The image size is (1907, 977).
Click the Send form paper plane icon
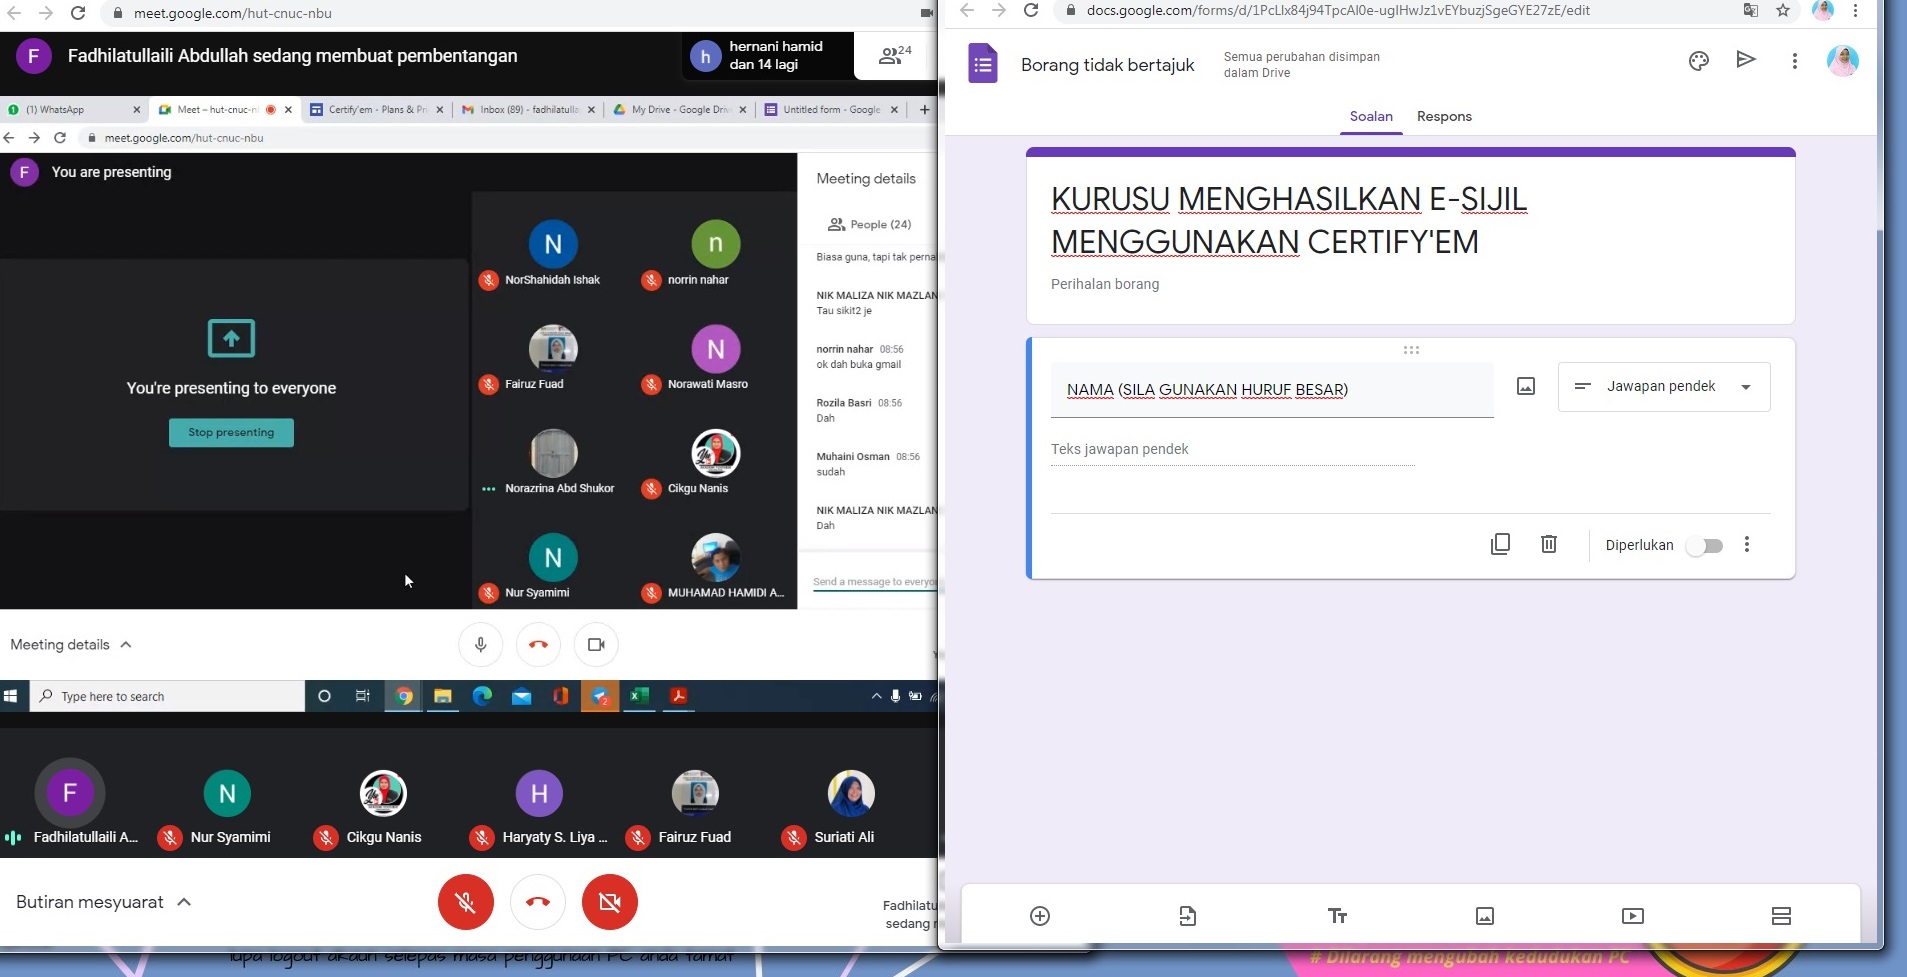tap(1746, 60)
